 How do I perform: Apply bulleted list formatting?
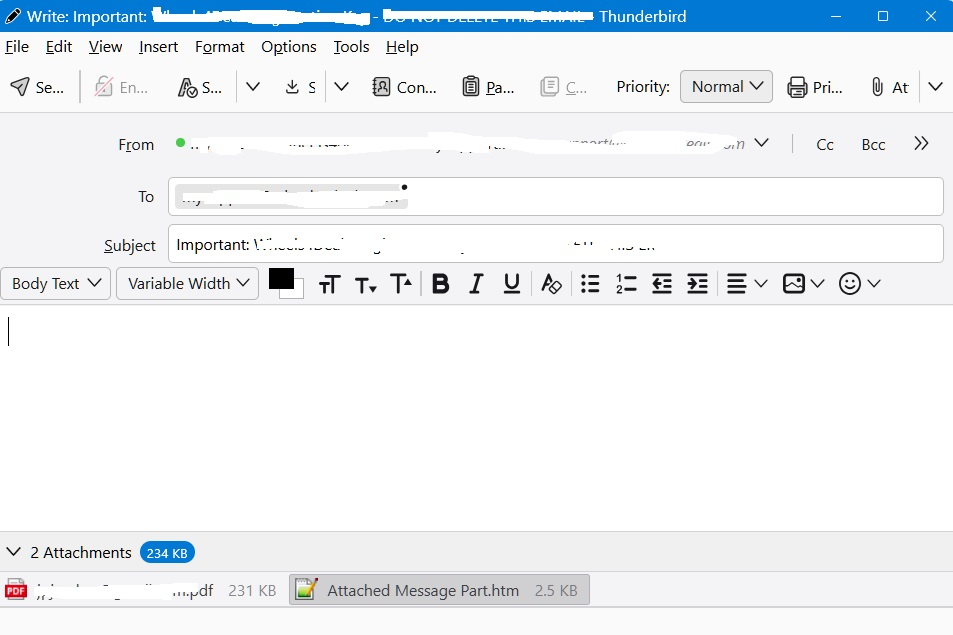click(x=590, y=284)
